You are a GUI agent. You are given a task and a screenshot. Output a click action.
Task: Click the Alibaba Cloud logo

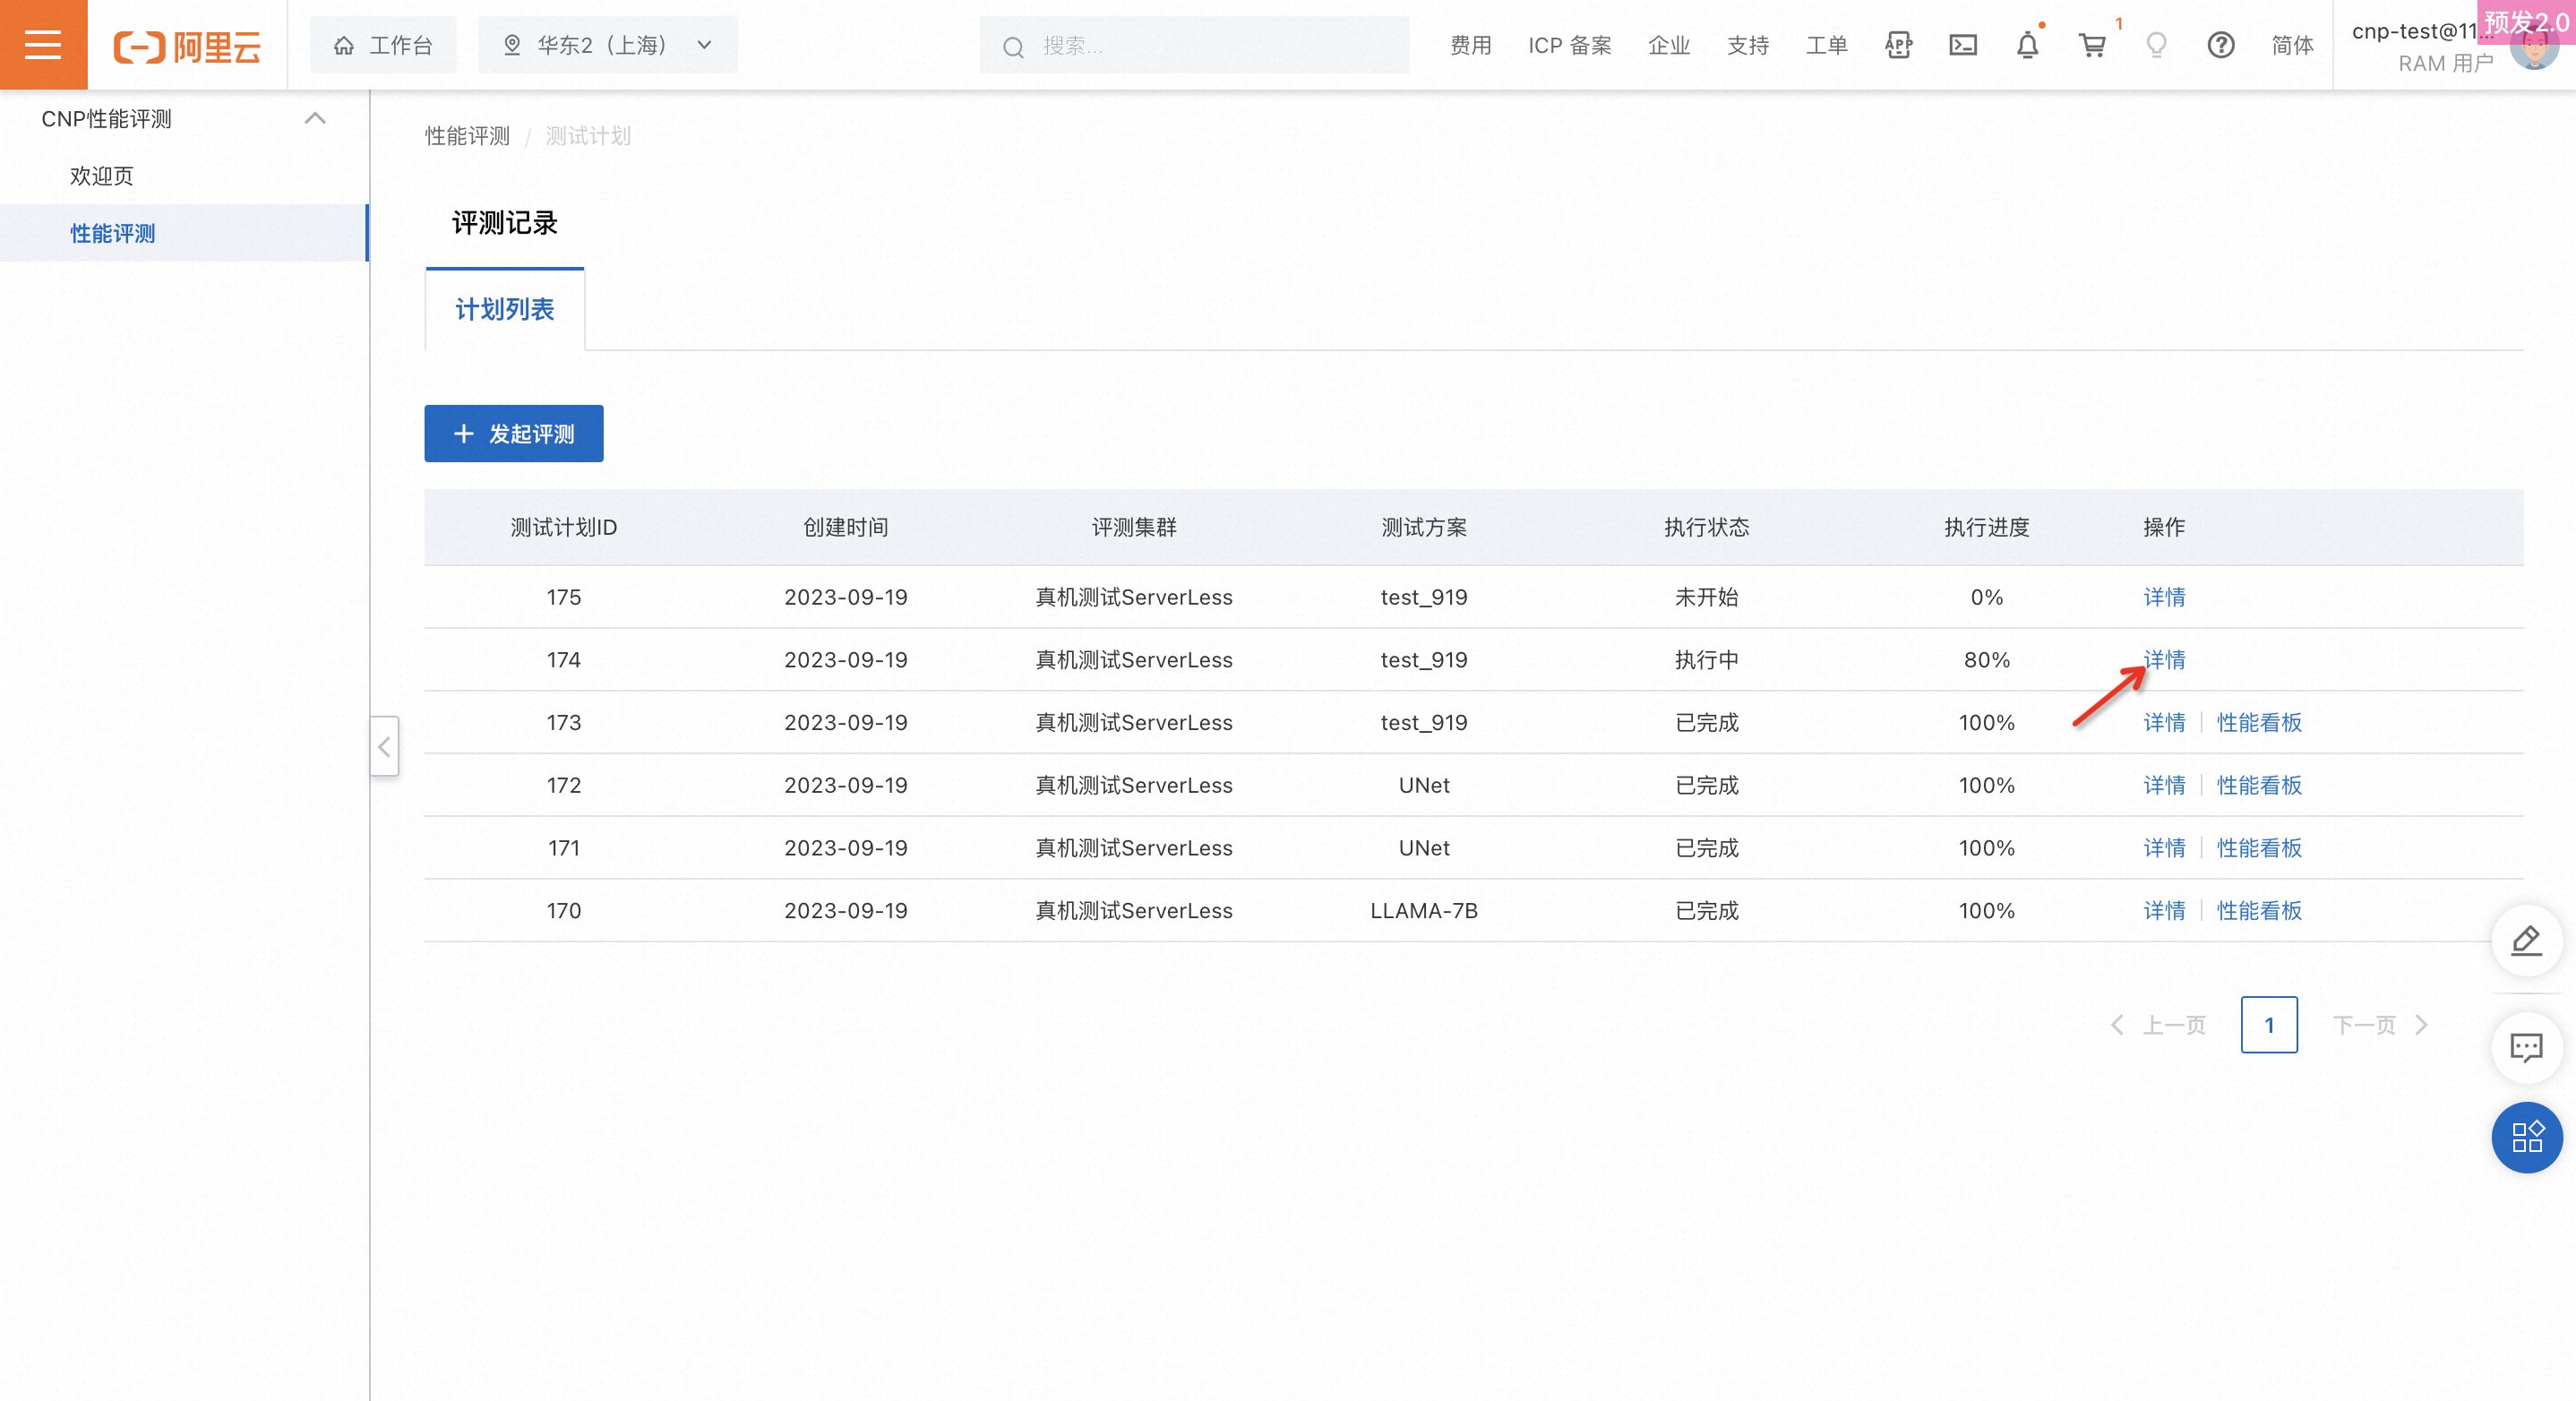[187, 46]
